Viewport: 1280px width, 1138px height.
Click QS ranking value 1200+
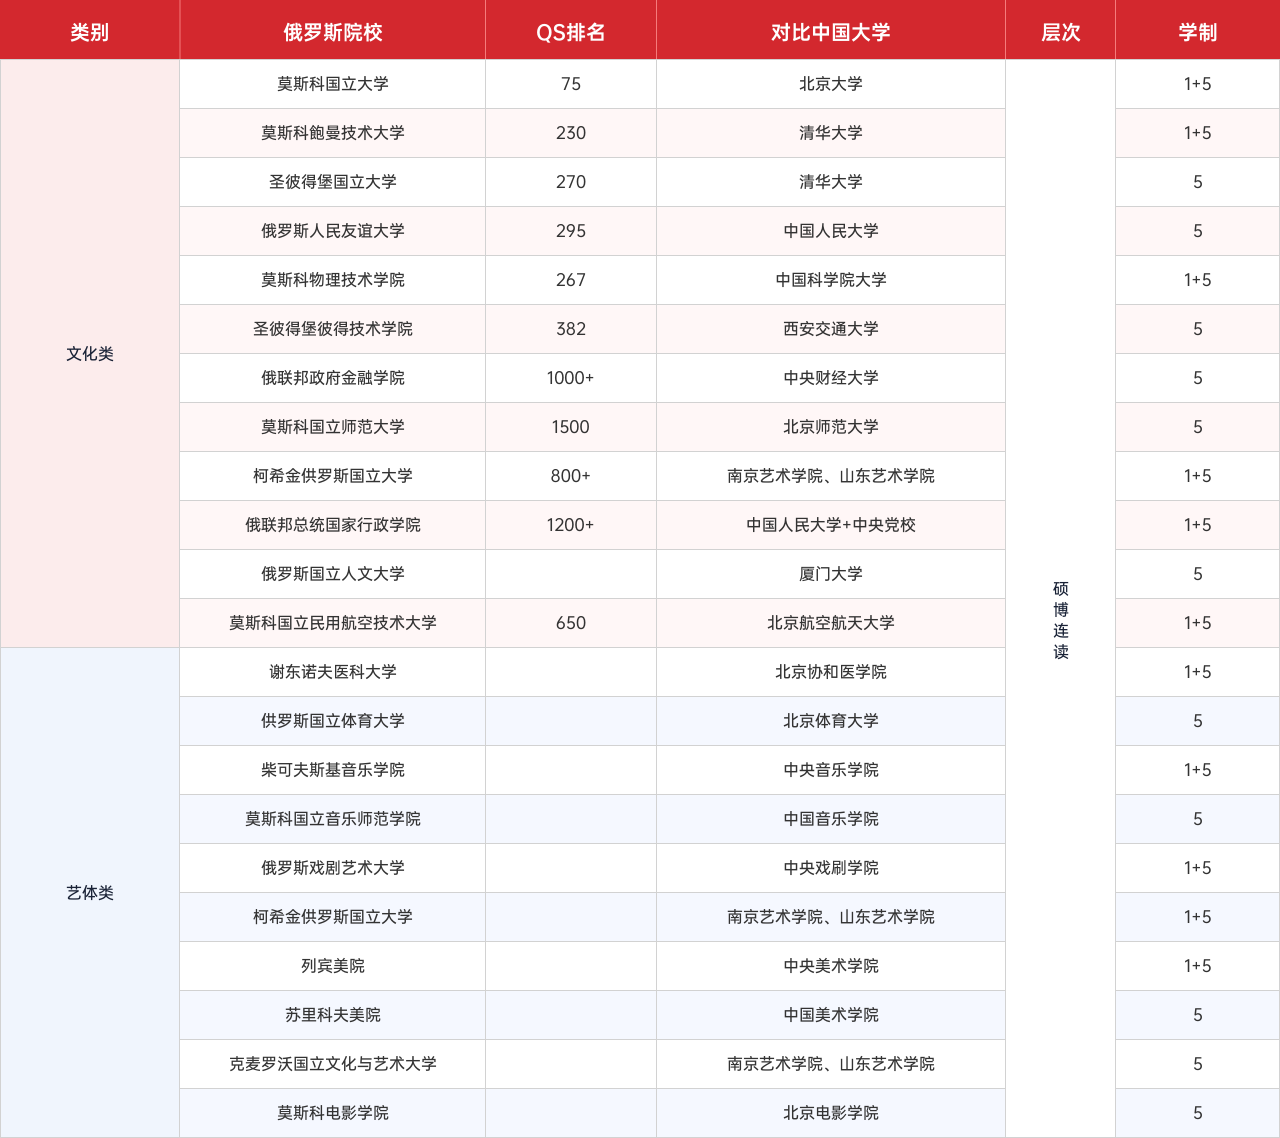[x=571, y=525]
